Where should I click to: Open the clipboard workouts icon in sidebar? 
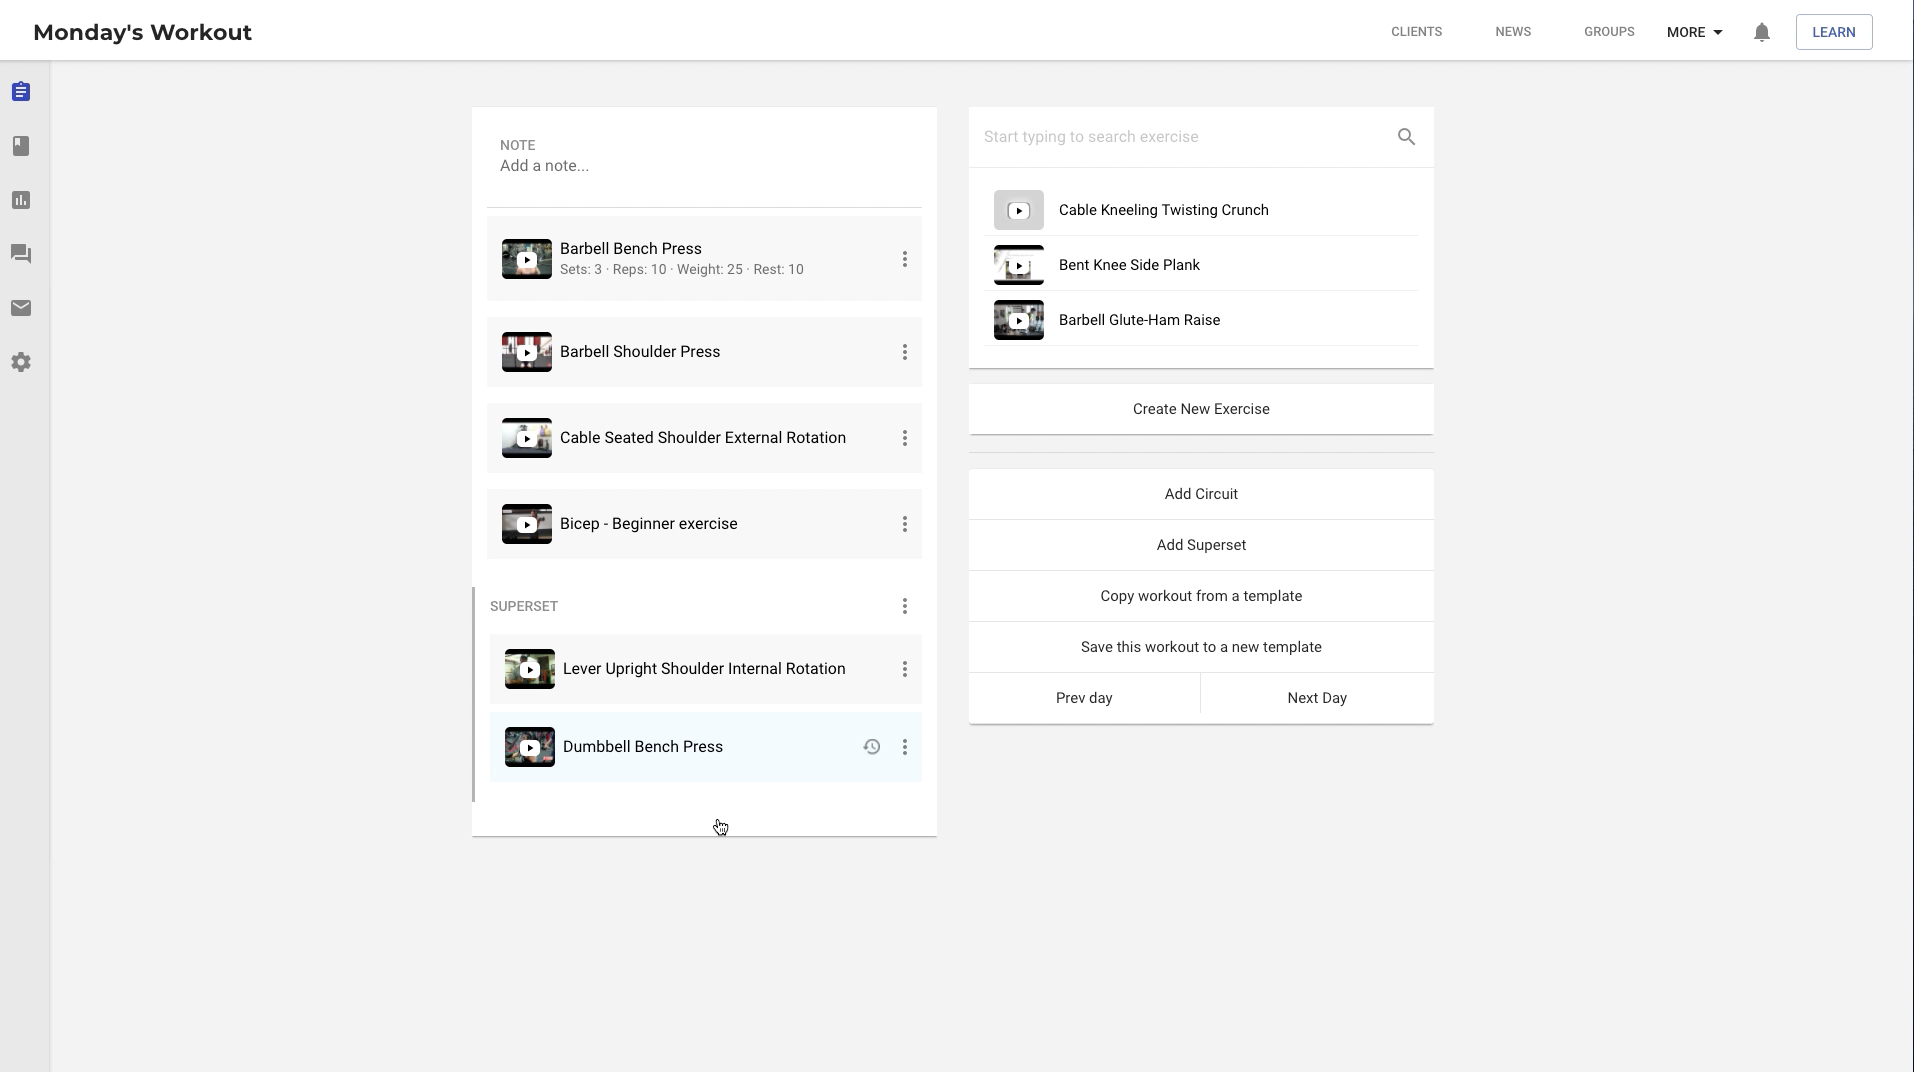point(21,92)
